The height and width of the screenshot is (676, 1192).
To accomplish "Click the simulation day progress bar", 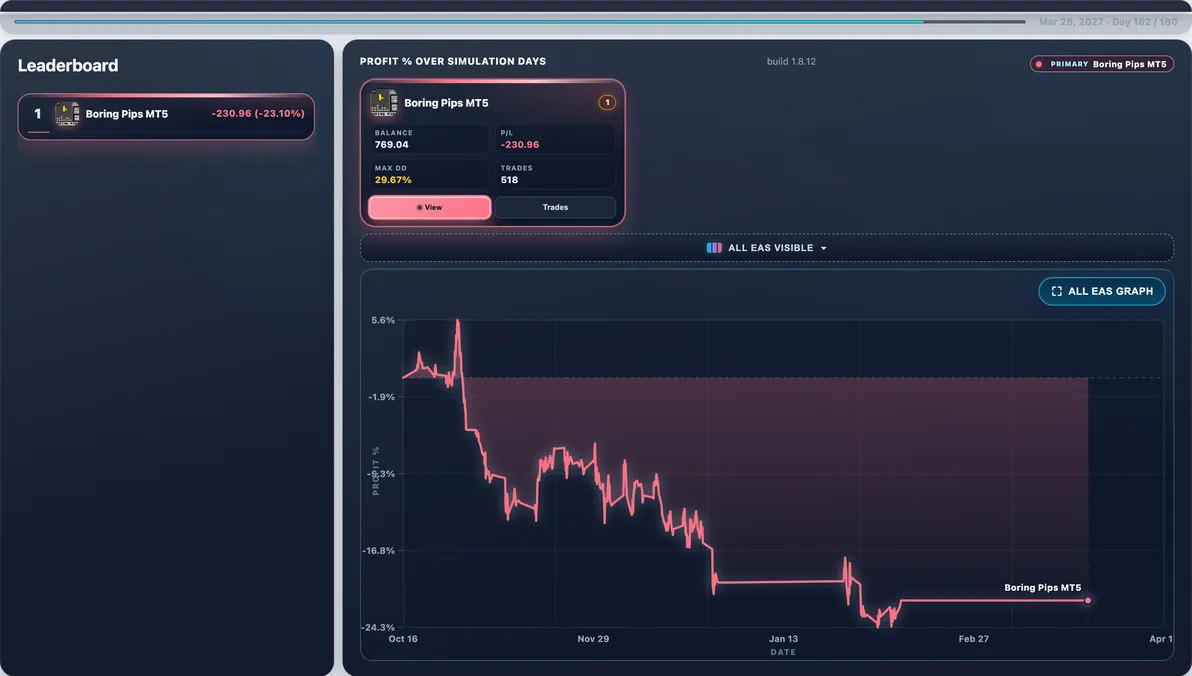I will point(519,22).
